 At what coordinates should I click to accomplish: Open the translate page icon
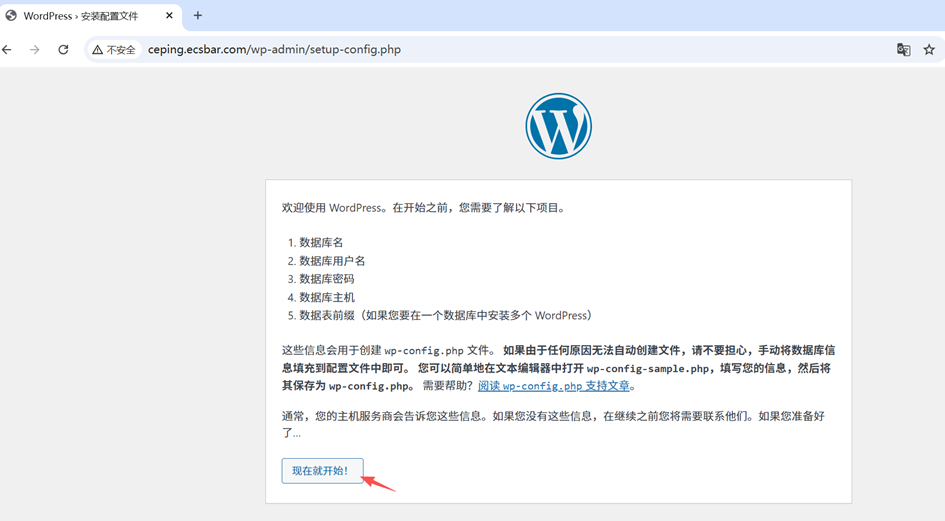click(903, 49)
